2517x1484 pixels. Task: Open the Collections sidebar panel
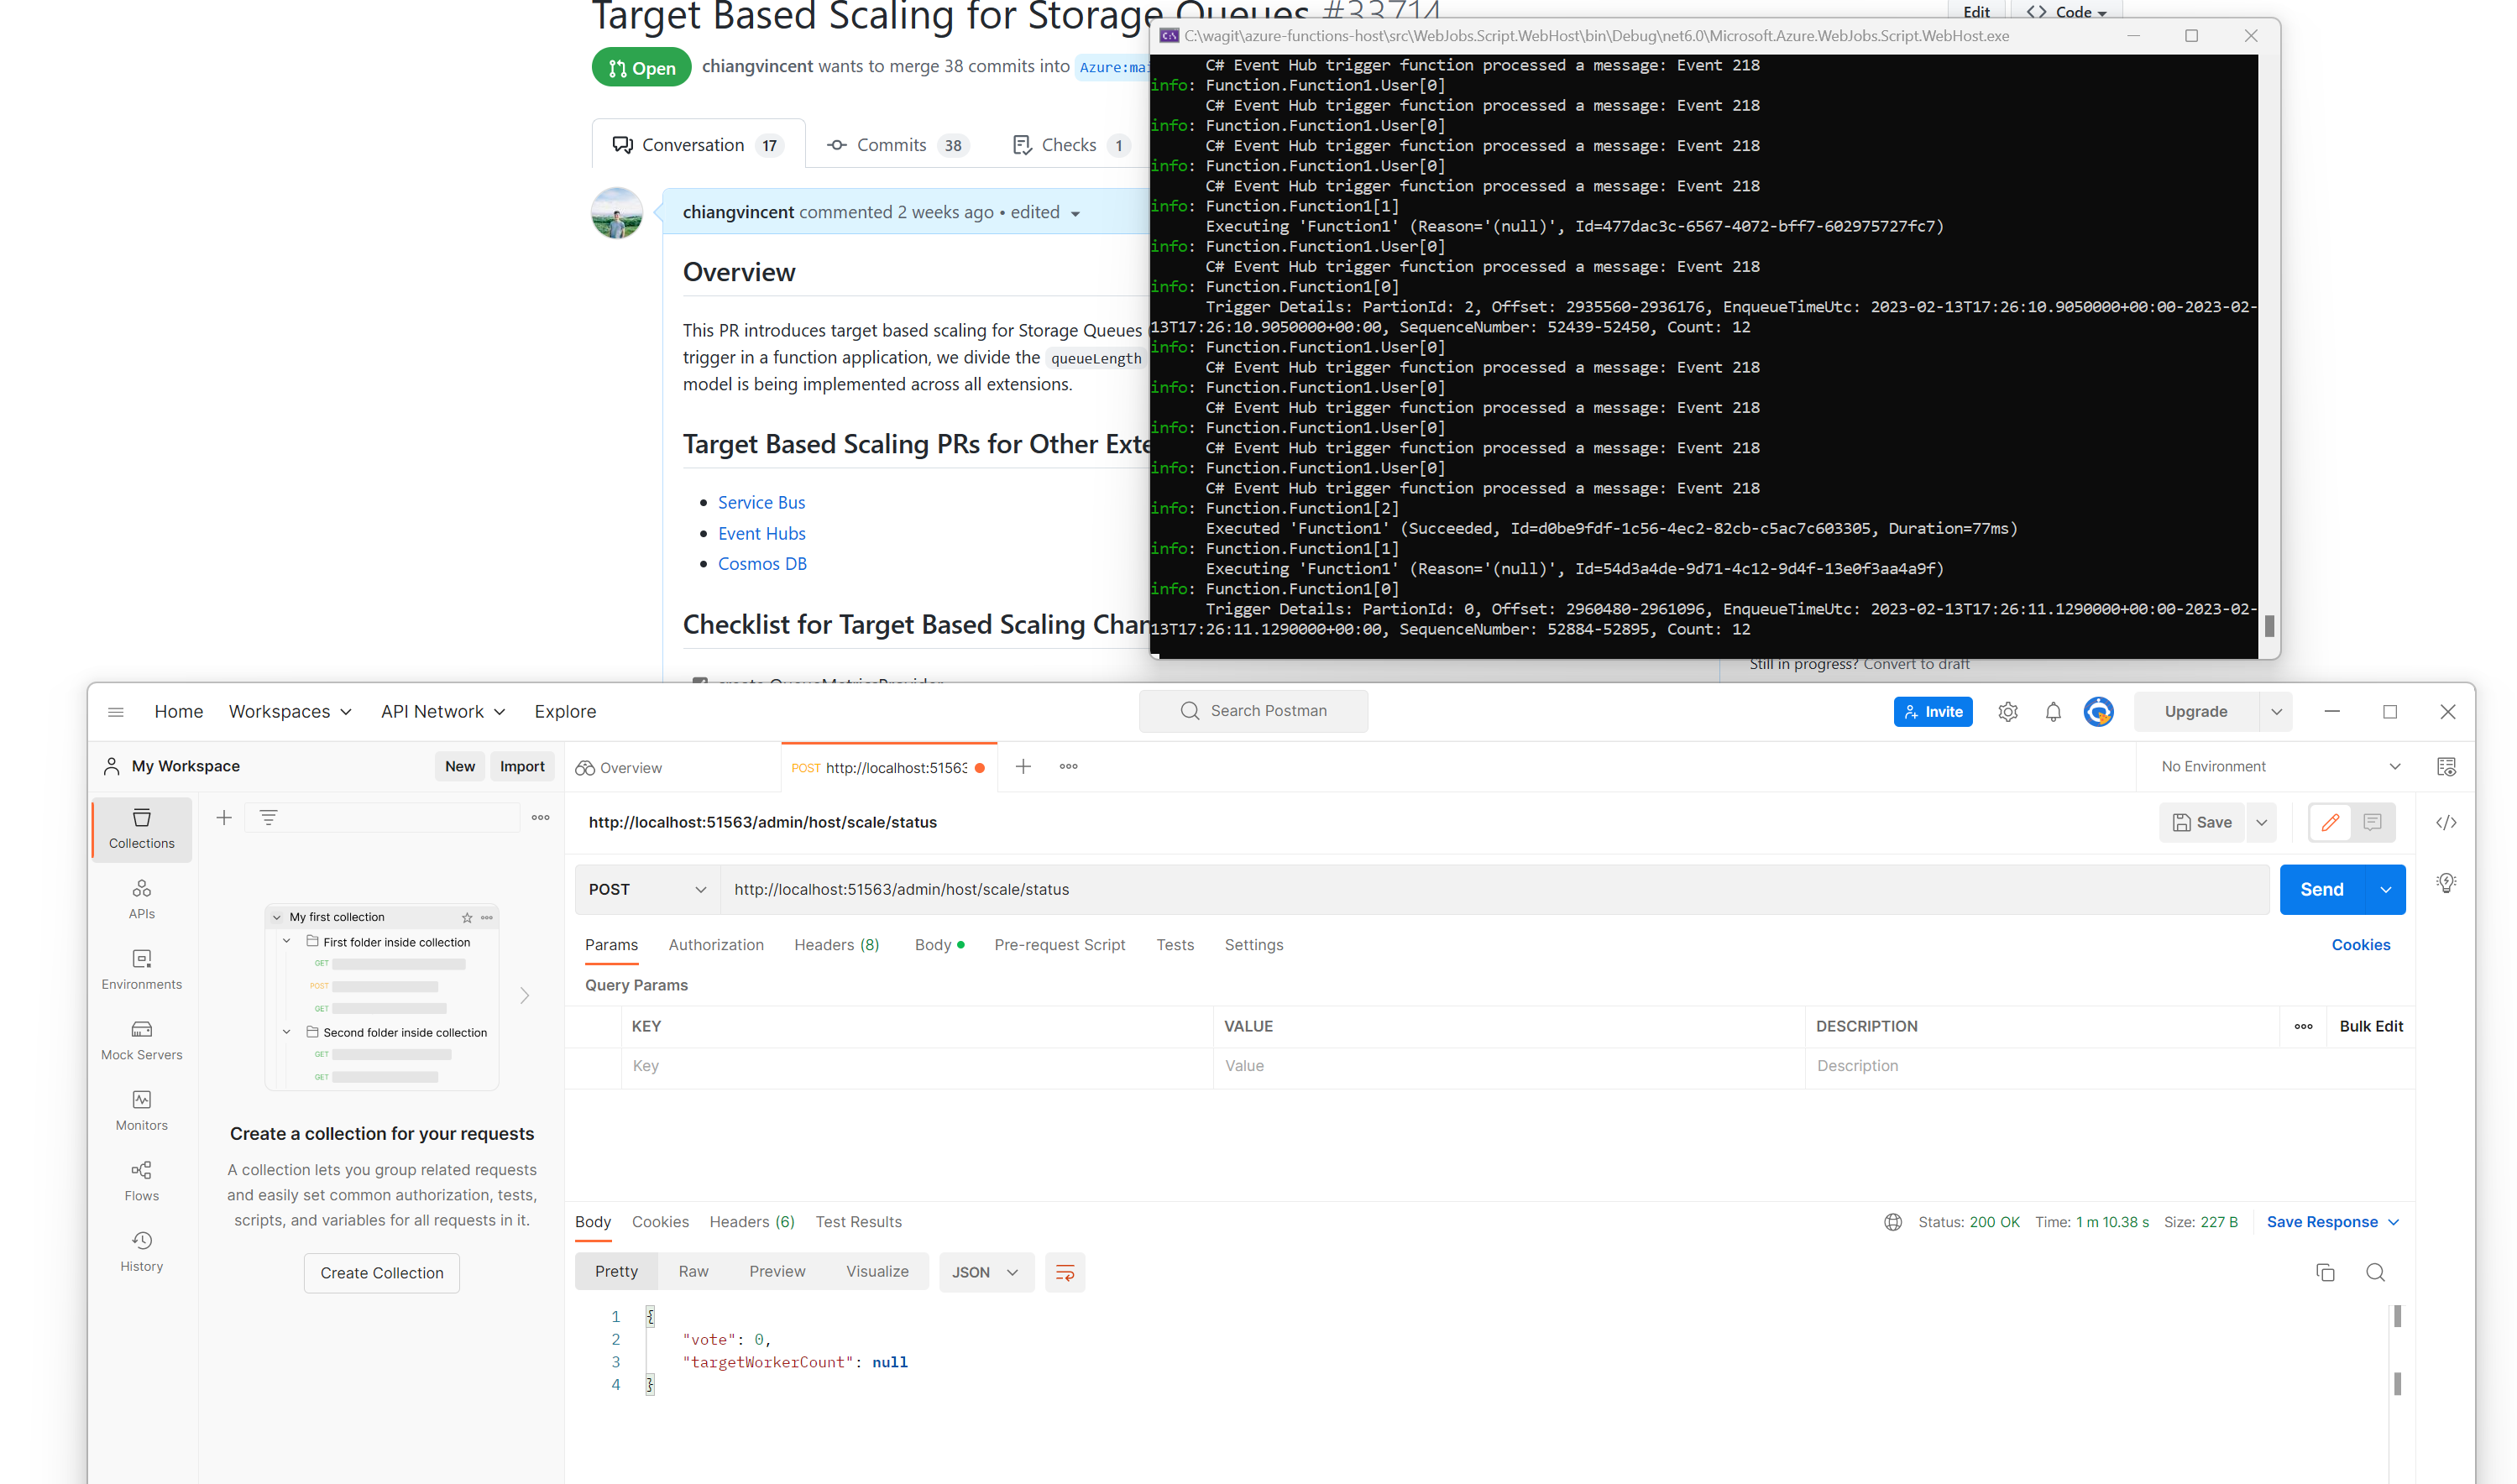(141, 828)
